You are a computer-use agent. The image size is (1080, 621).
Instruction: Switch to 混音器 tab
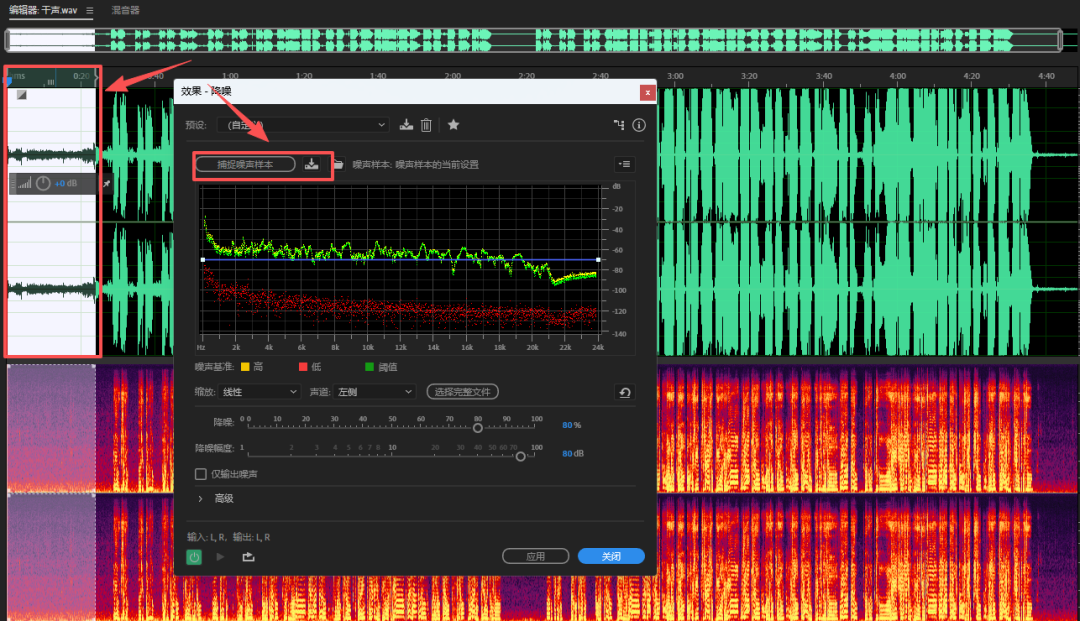pos(125,10)
